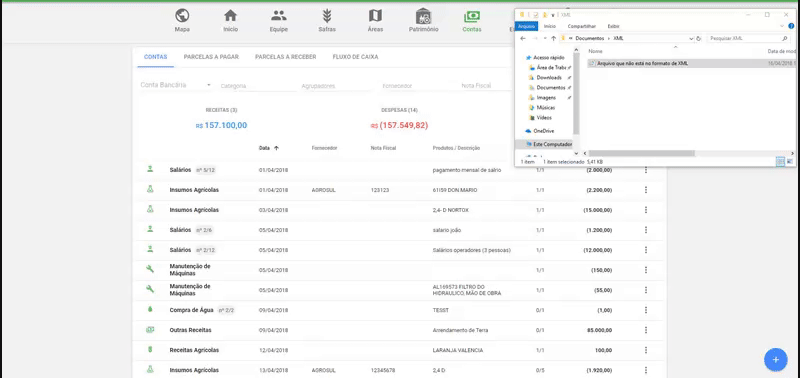Click the Explorer blue help icon

(790, 26)
